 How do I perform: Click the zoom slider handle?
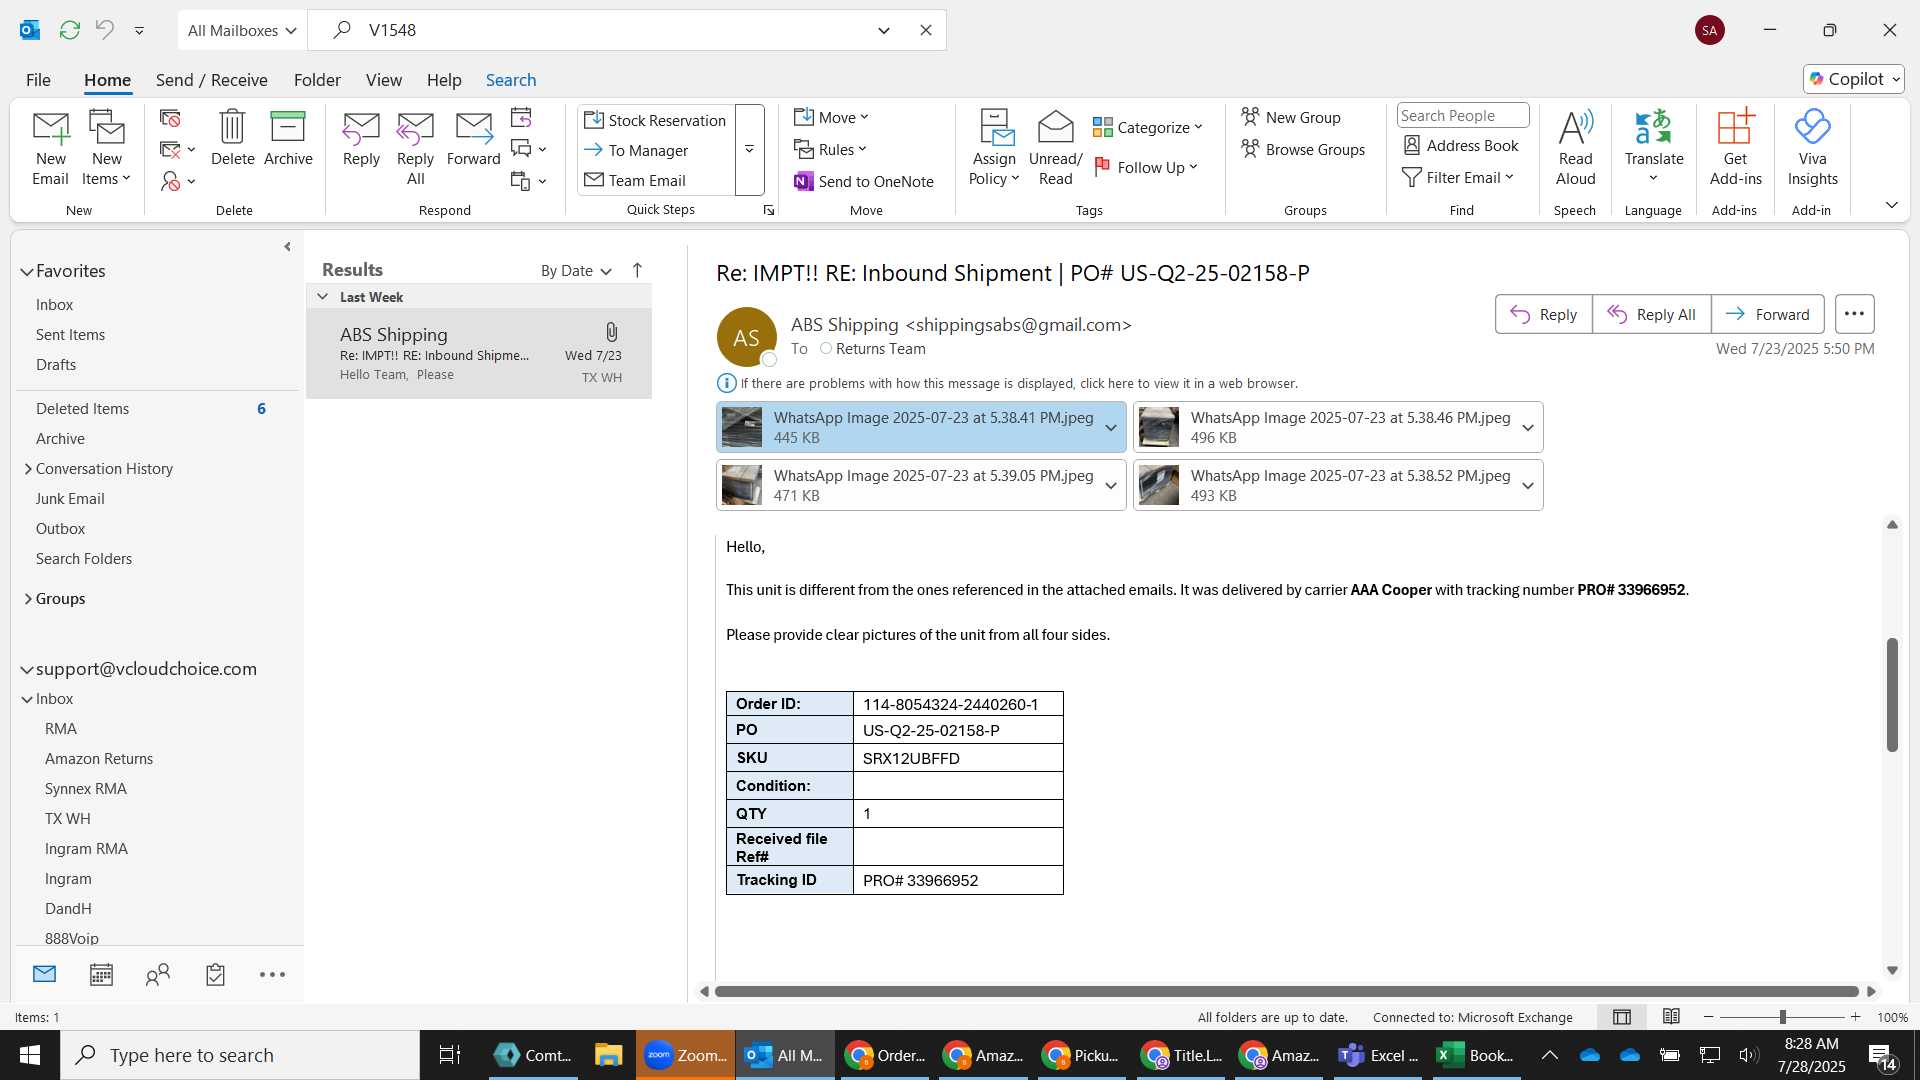point(1782,1017)
